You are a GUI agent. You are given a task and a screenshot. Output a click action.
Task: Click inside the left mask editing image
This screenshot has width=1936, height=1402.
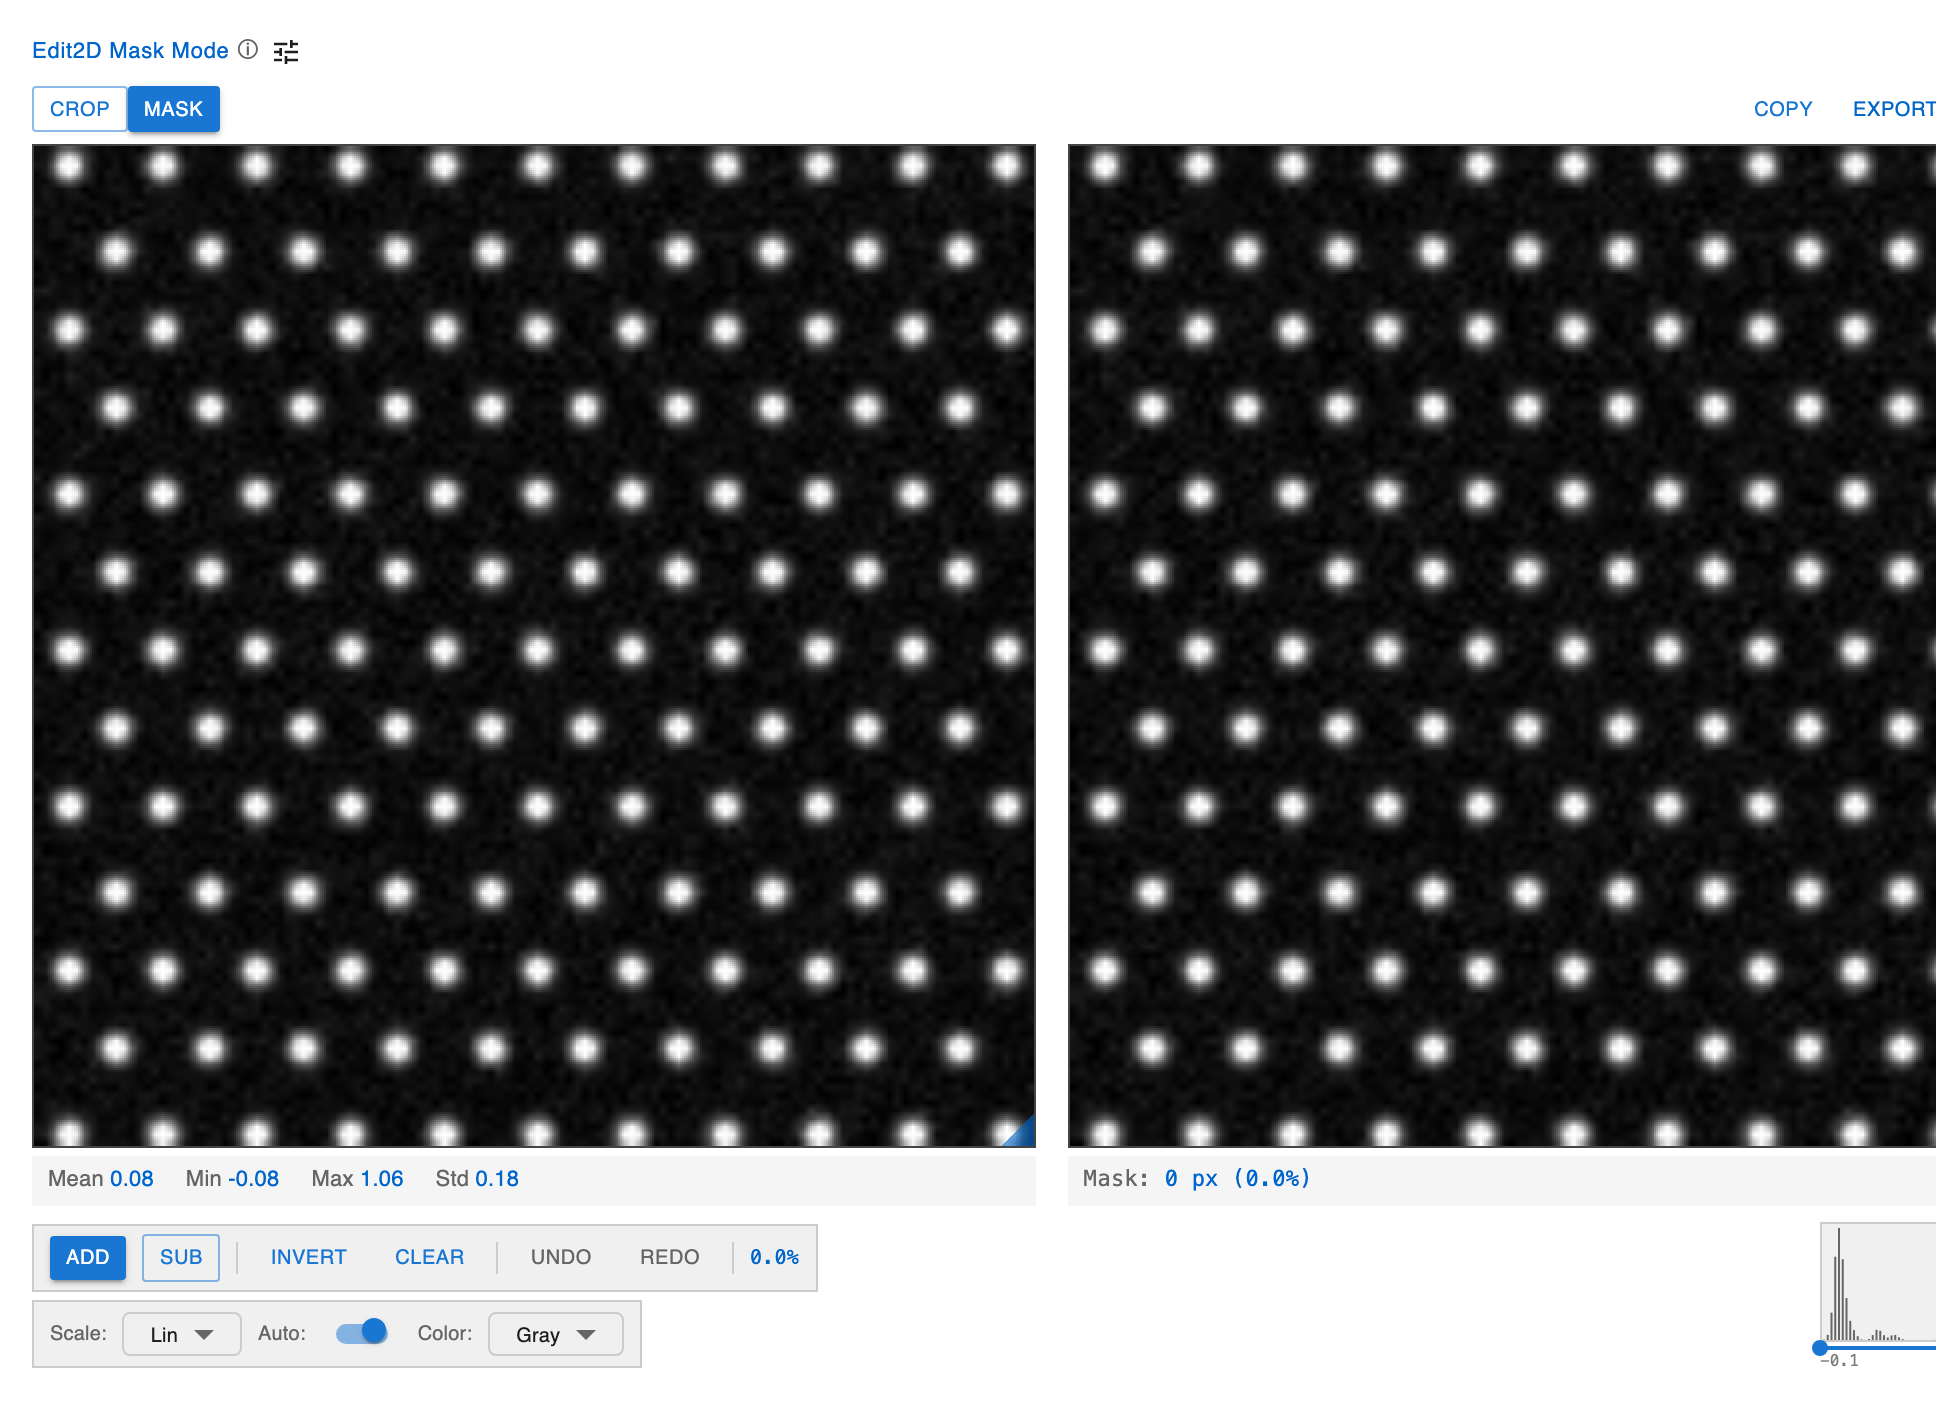[534, 646]
